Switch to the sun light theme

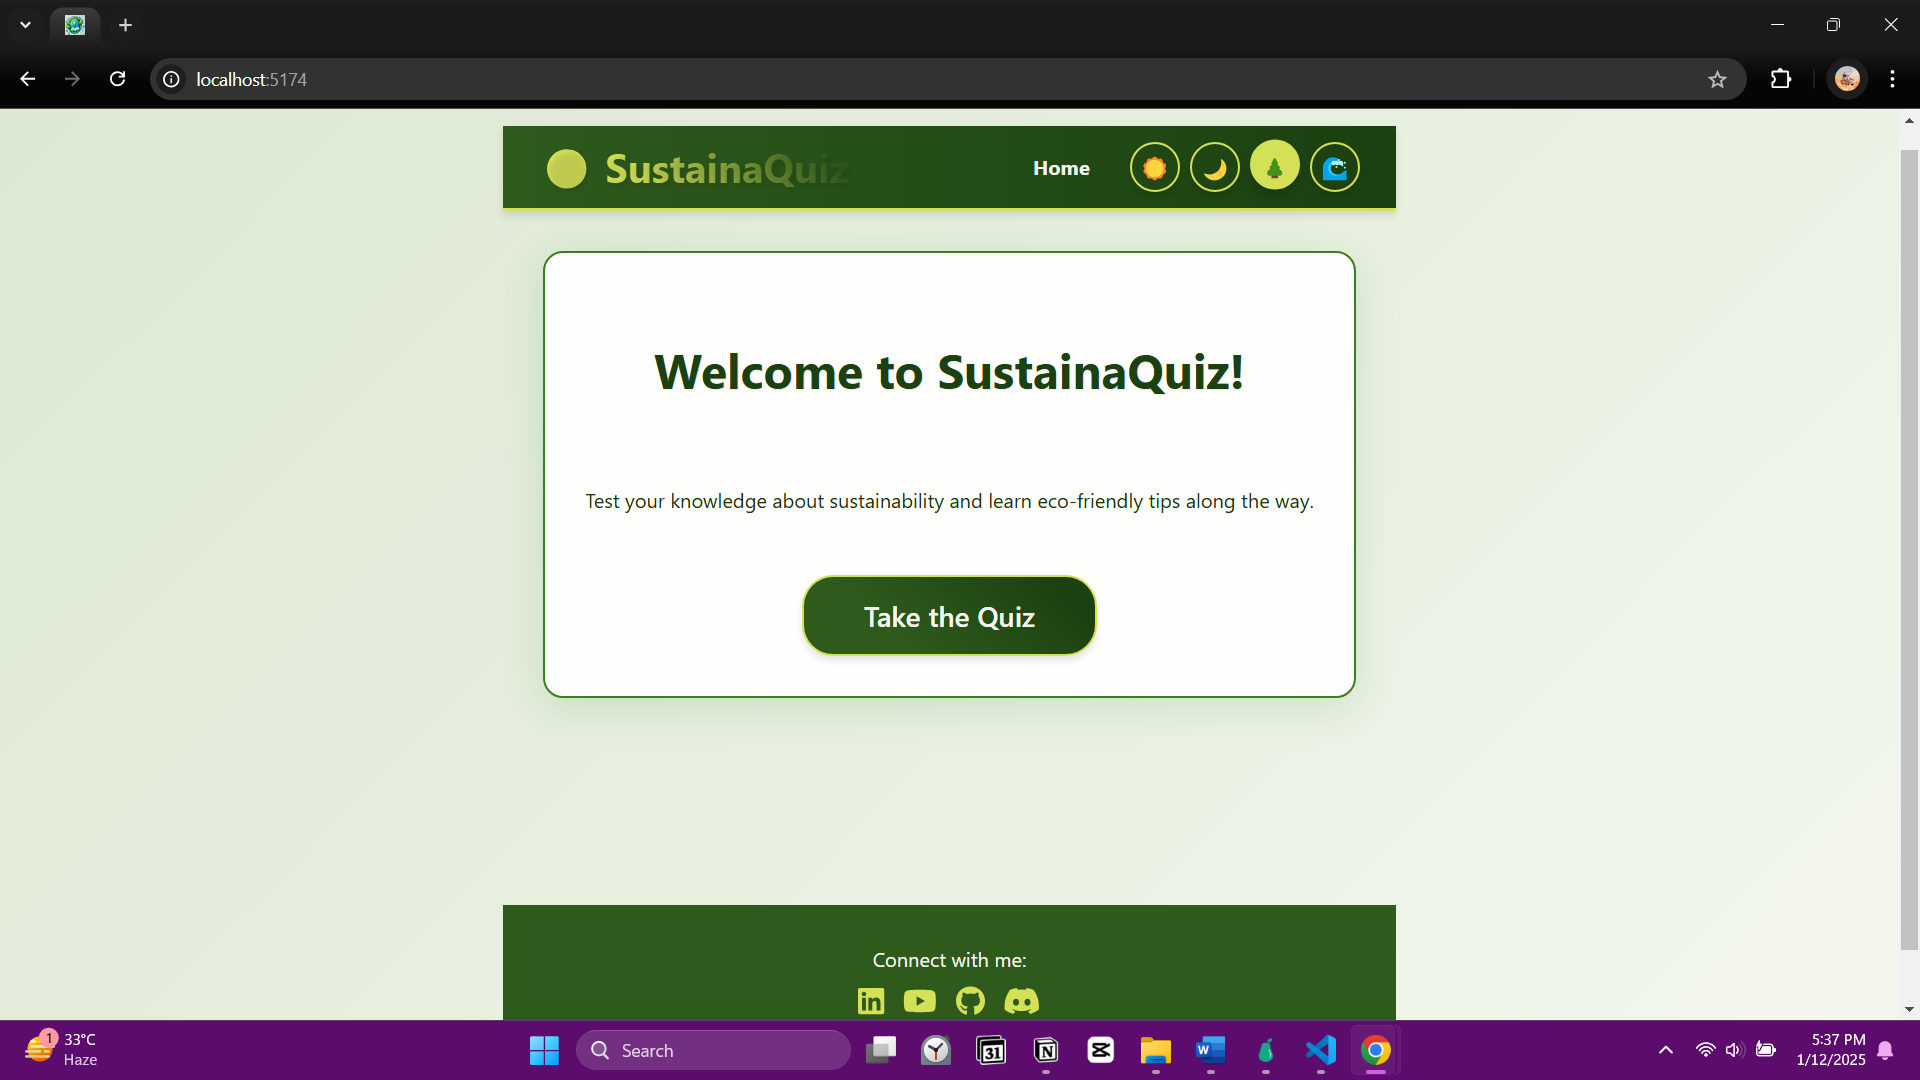click(x=1154, y=168)
